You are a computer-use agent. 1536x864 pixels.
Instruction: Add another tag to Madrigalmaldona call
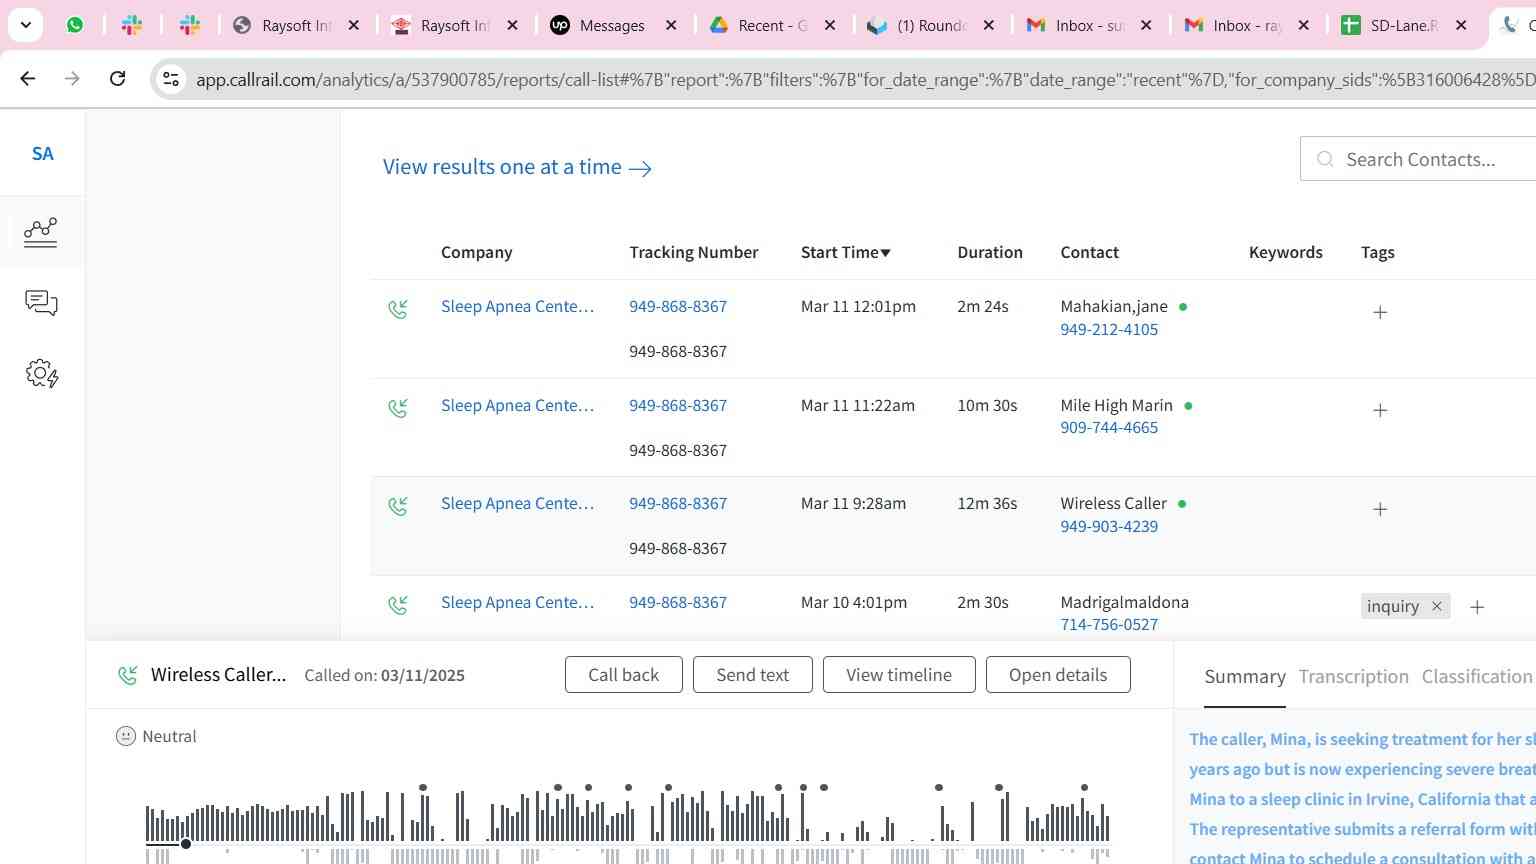pyautogui.click(x=1477, y=607)
